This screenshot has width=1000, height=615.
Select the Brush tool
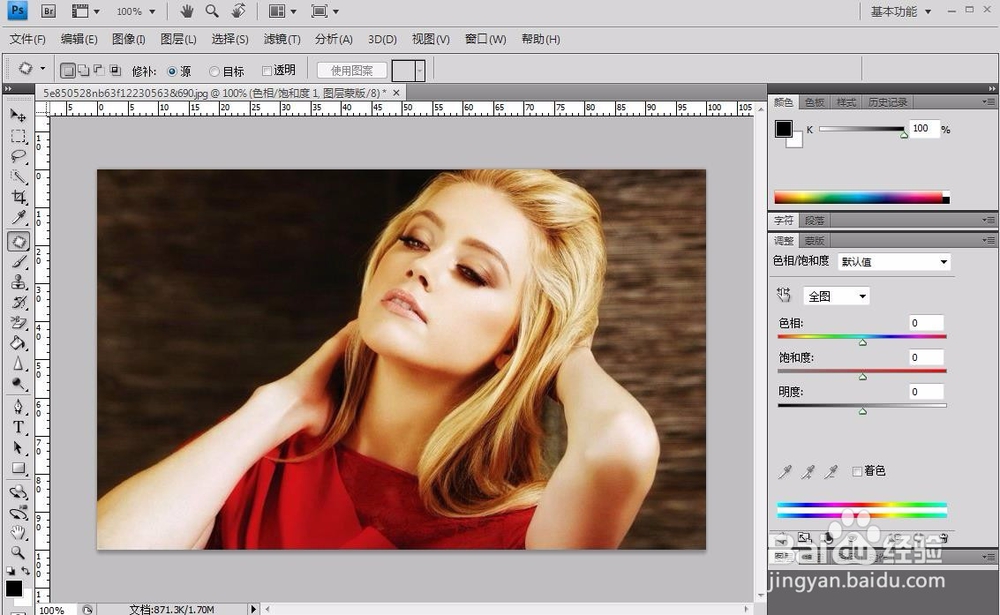coord(18,262)
